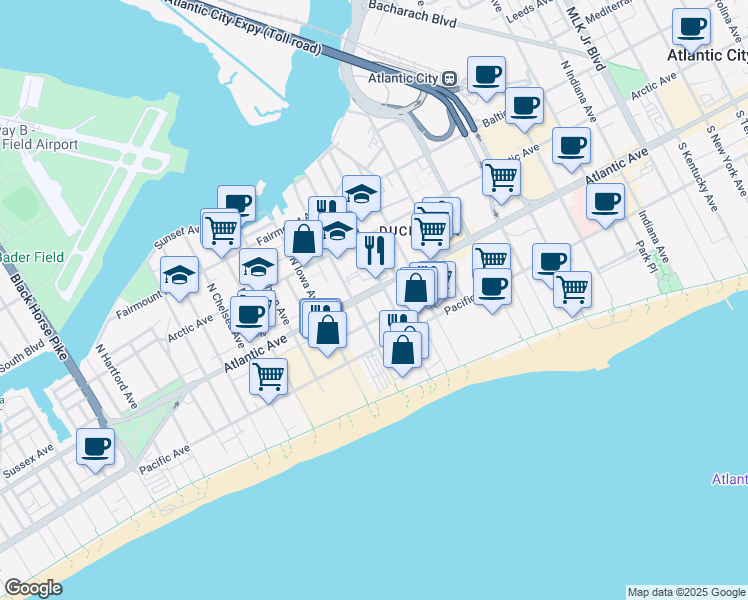Screen dimensions: 748x600
Task: Click the coffee cup marker near Sussex Ave
Action: click(96, 446)
